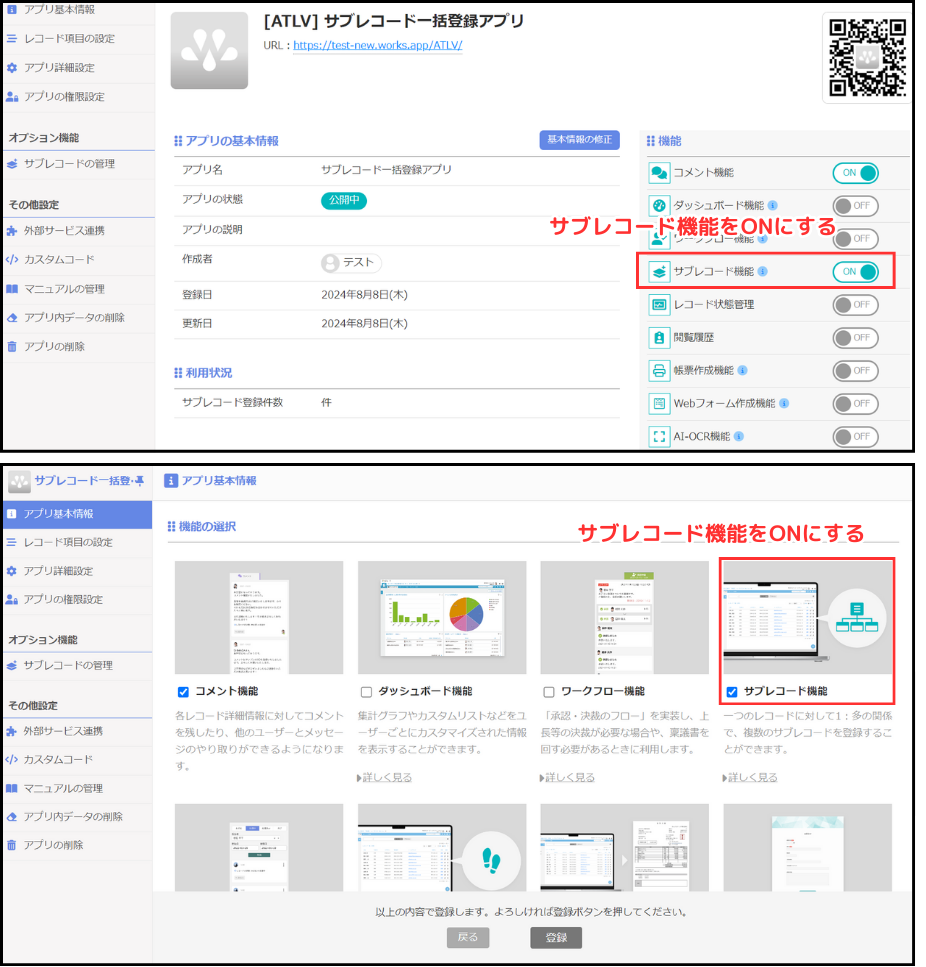Click the コメント機能 preview thumbnail

pyautogui.click(x=259, y=618)
